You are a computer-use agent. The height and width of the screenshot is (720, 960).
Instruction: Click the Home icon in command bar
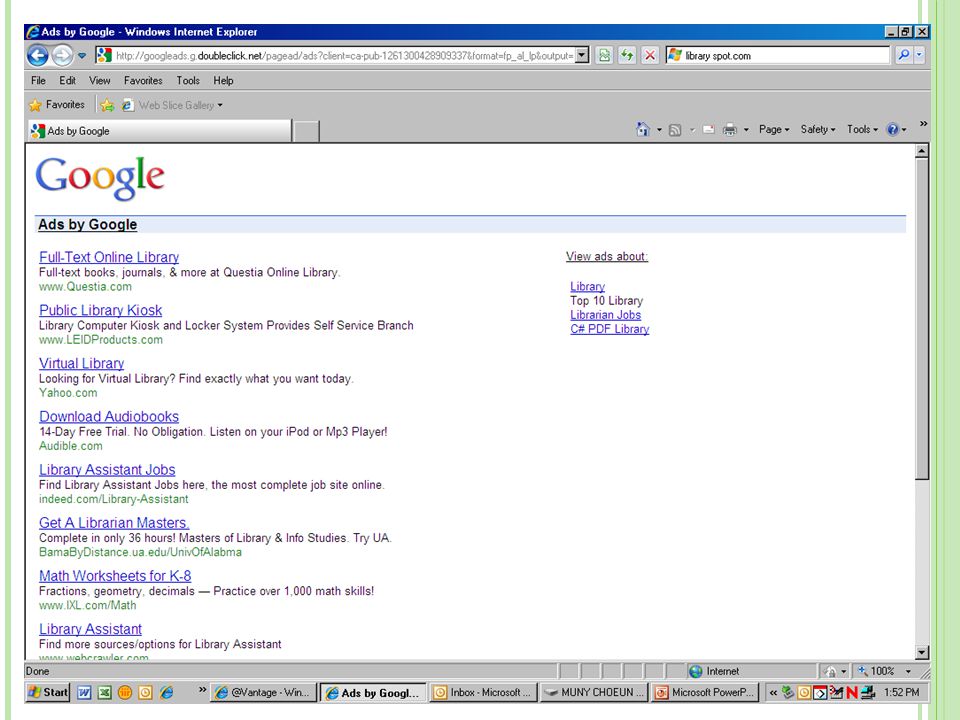(642, 129)
